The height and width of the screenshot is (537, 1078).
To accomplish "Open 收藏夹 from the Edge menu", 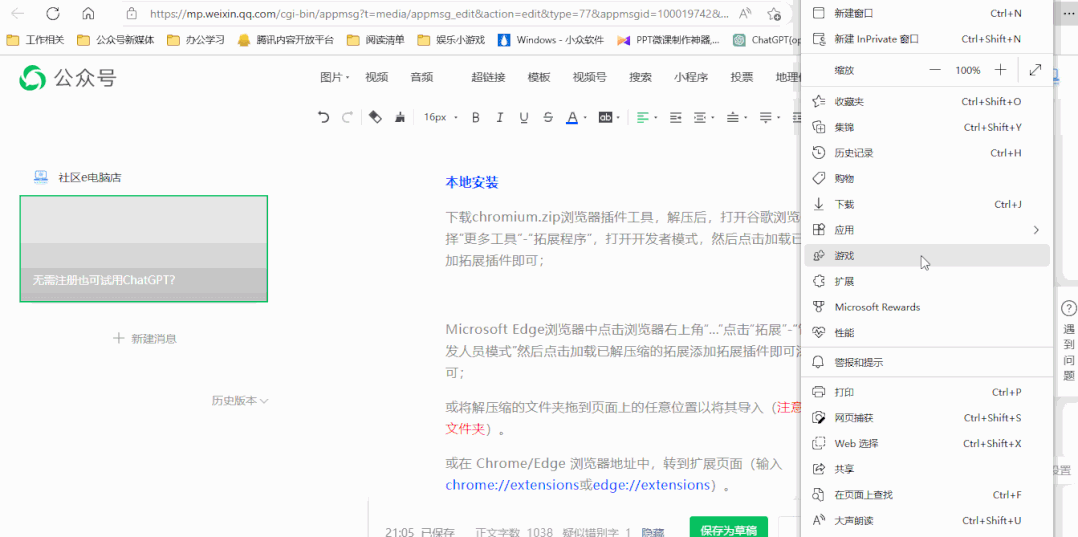I will [x=927, y=102].
